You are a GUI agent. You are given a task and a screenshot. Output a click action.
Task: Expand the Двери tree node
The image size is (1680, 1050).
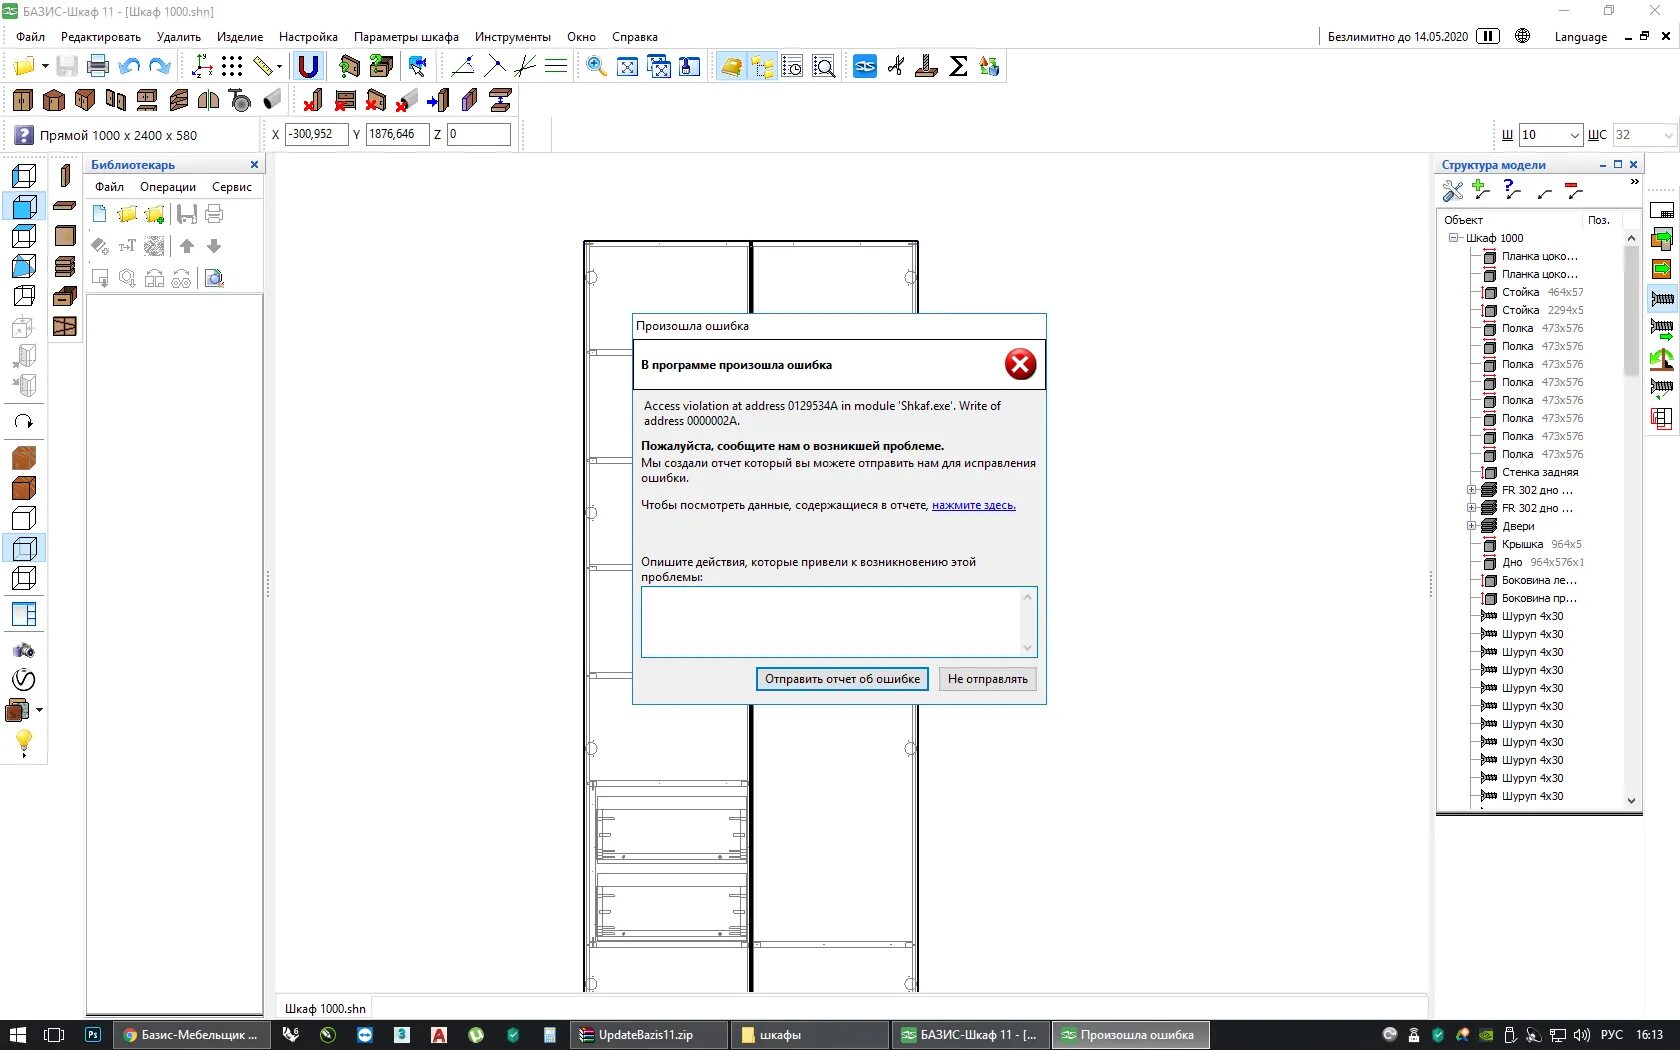[1472, 526]
